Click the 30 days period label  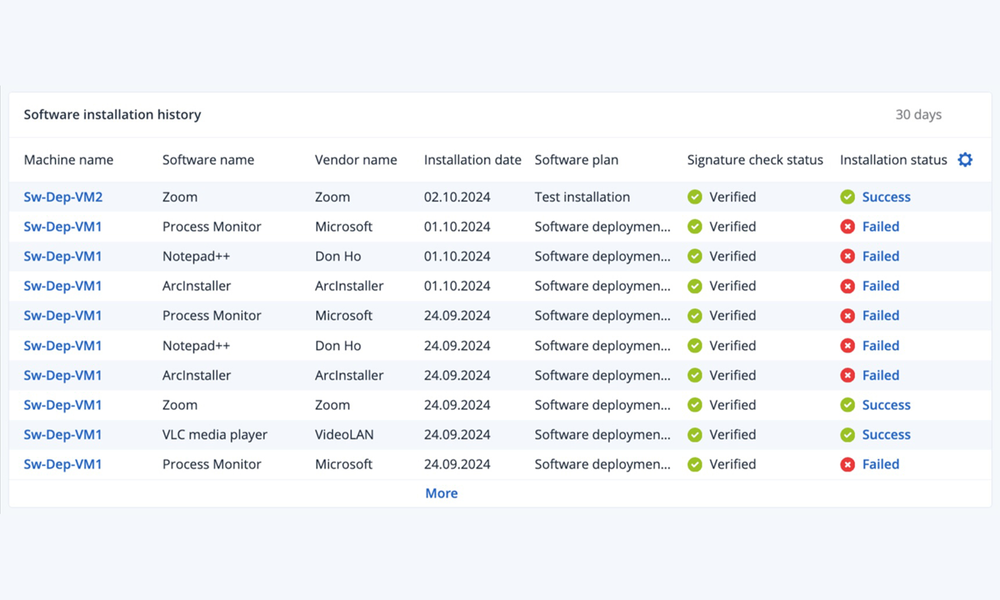pos(918,115)
